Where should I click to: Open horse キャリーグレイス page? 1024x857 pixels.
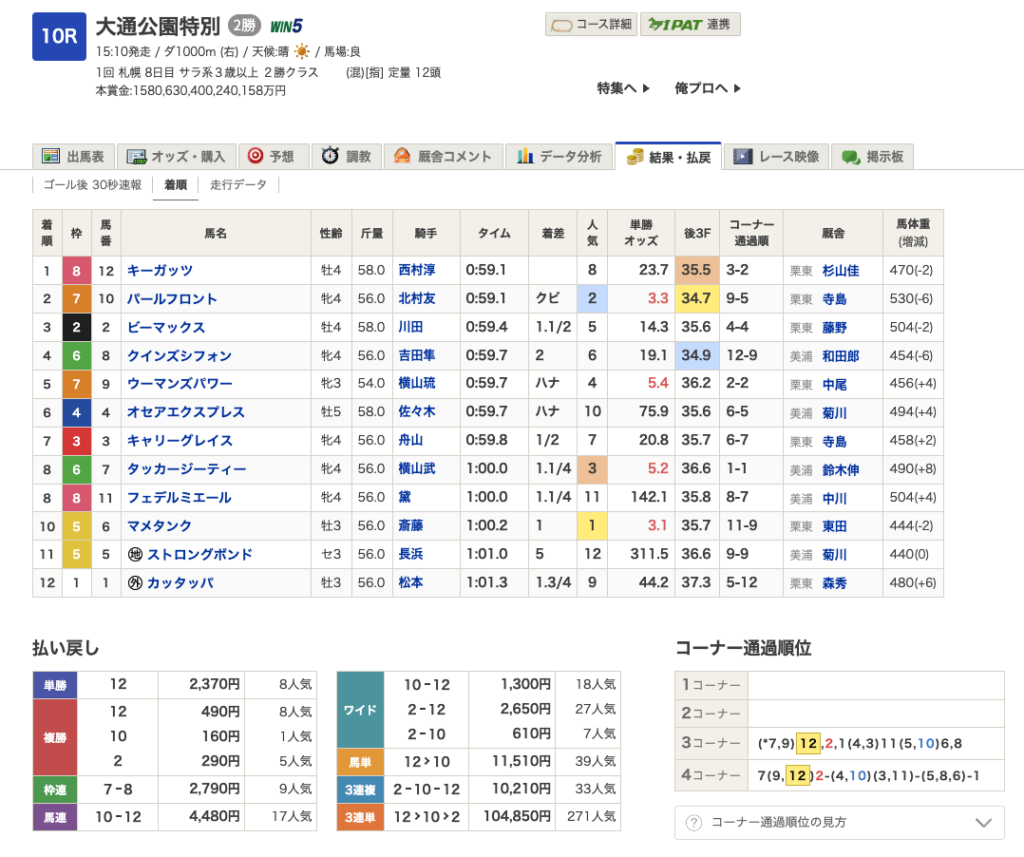[180, 441]
